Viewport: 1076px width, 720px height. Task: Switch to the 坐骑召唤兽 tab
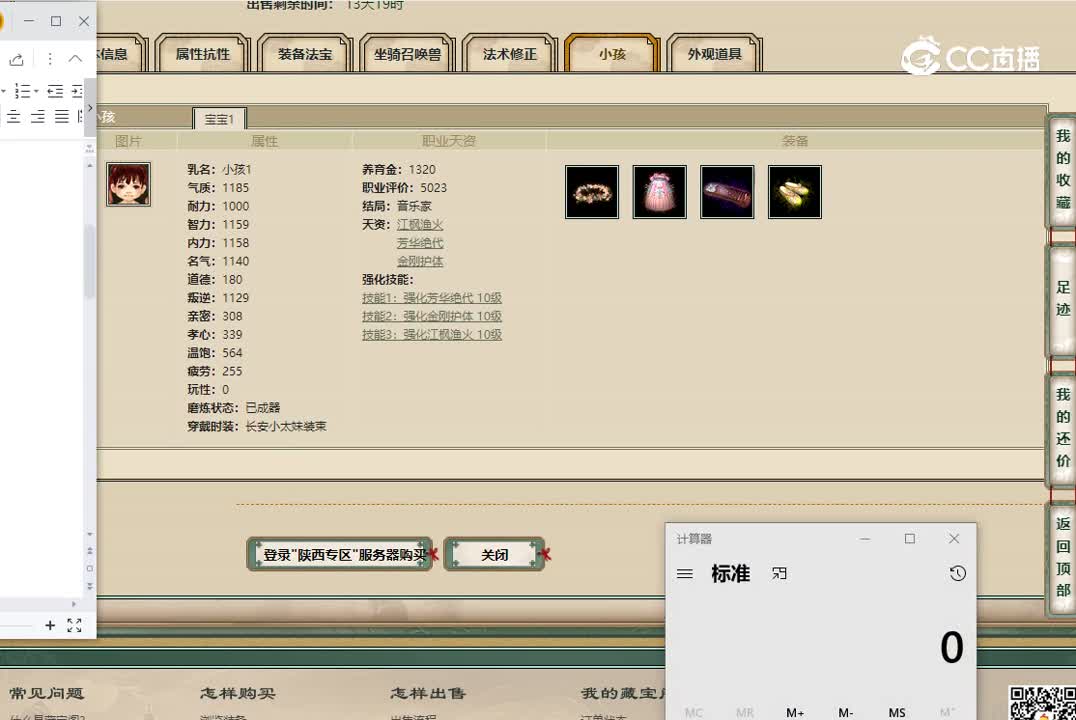407,54
